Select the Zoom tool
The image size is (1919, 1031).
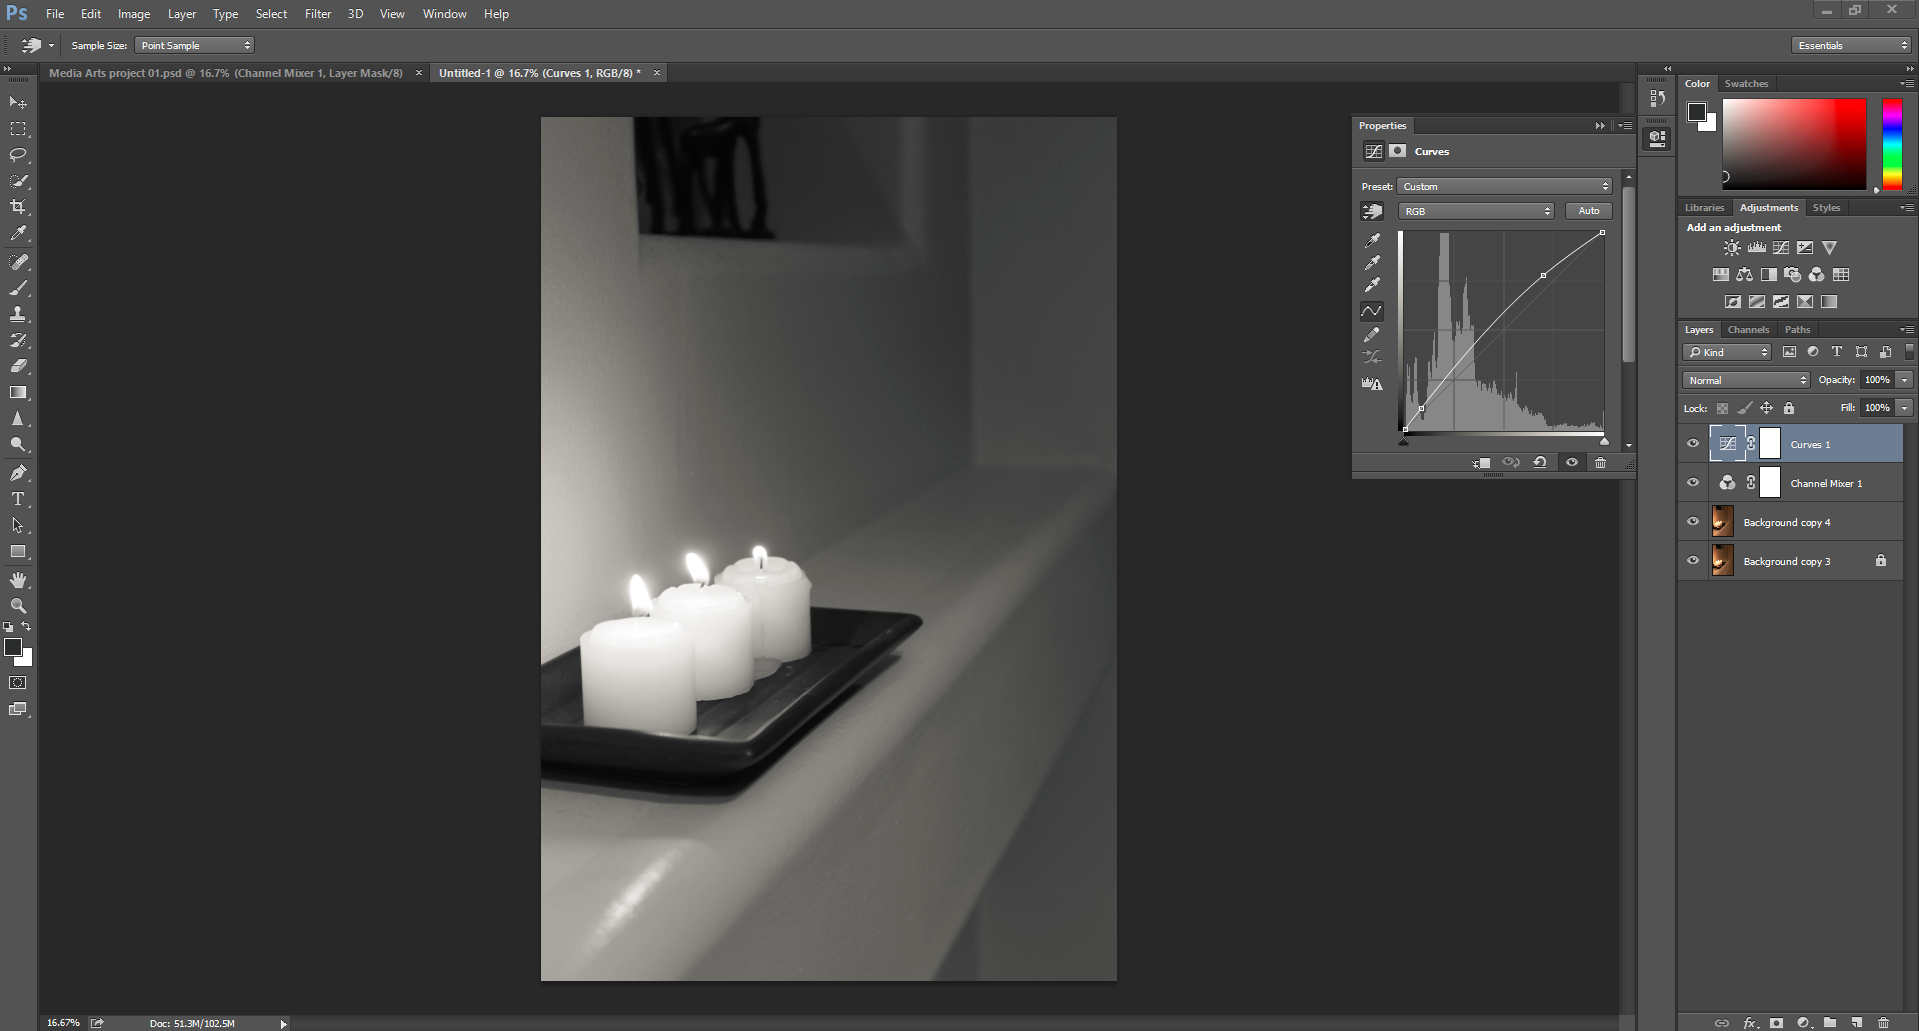click(x=18, y=606)
